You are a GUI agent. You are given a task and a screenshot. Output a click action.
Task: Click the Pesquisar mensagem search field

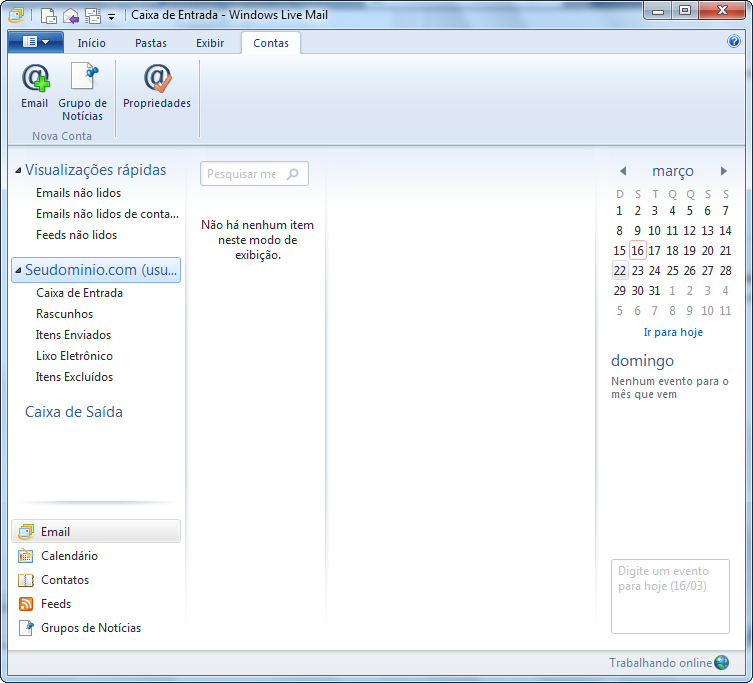243,174
